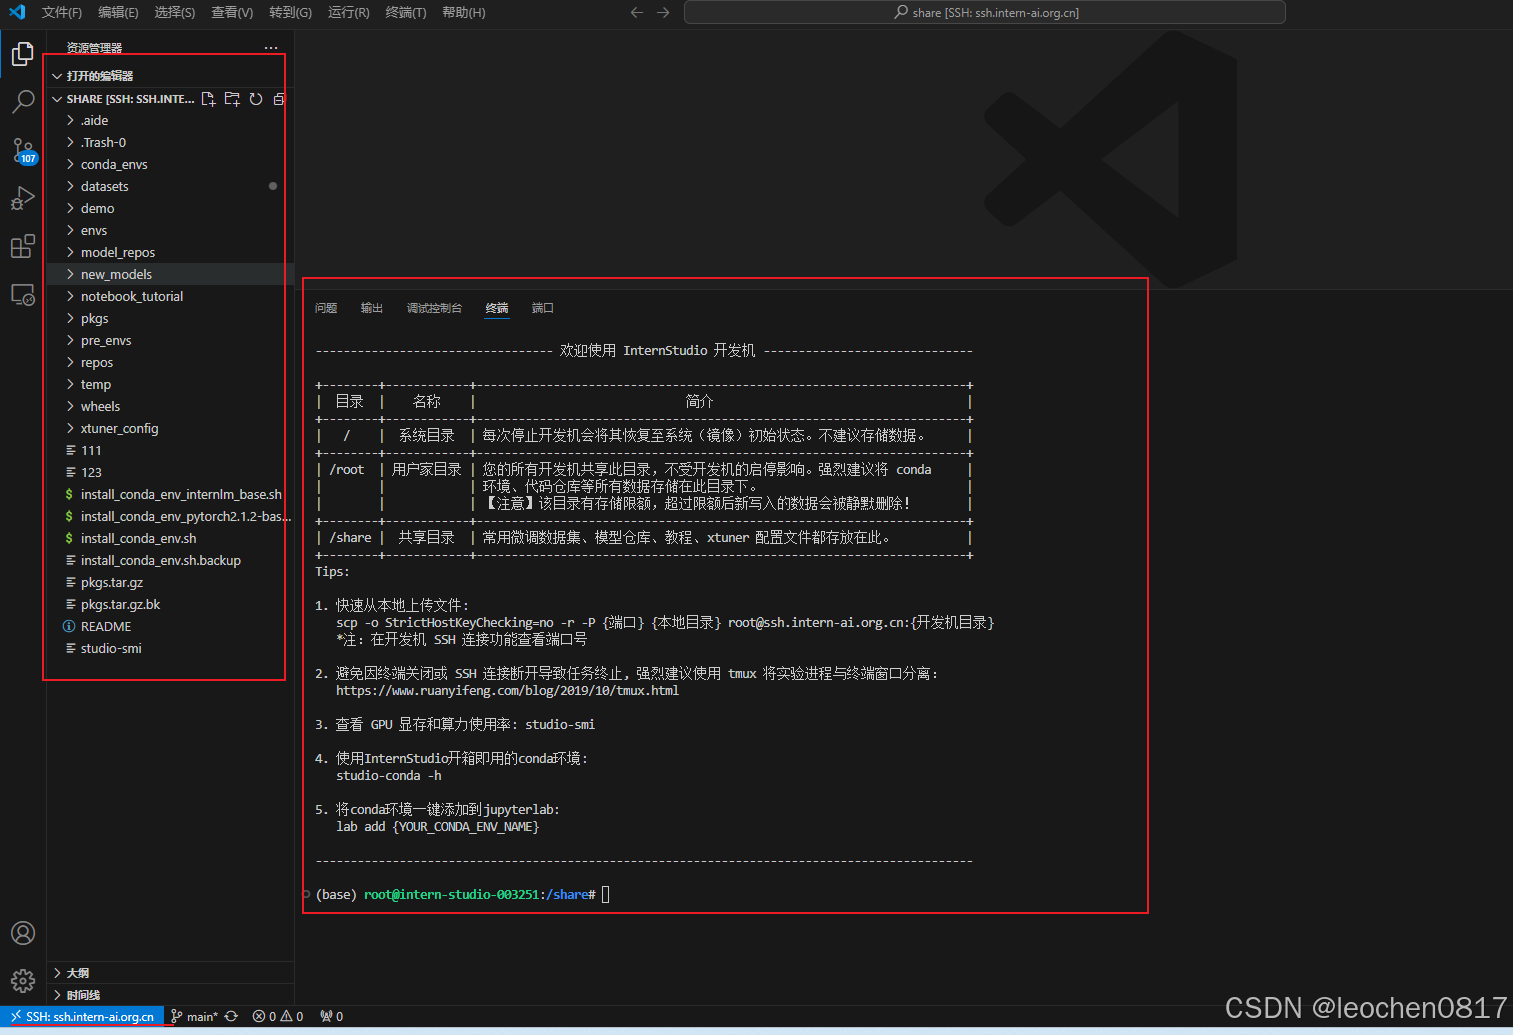Switch to 输出 panel tab

tap(372, 308)
